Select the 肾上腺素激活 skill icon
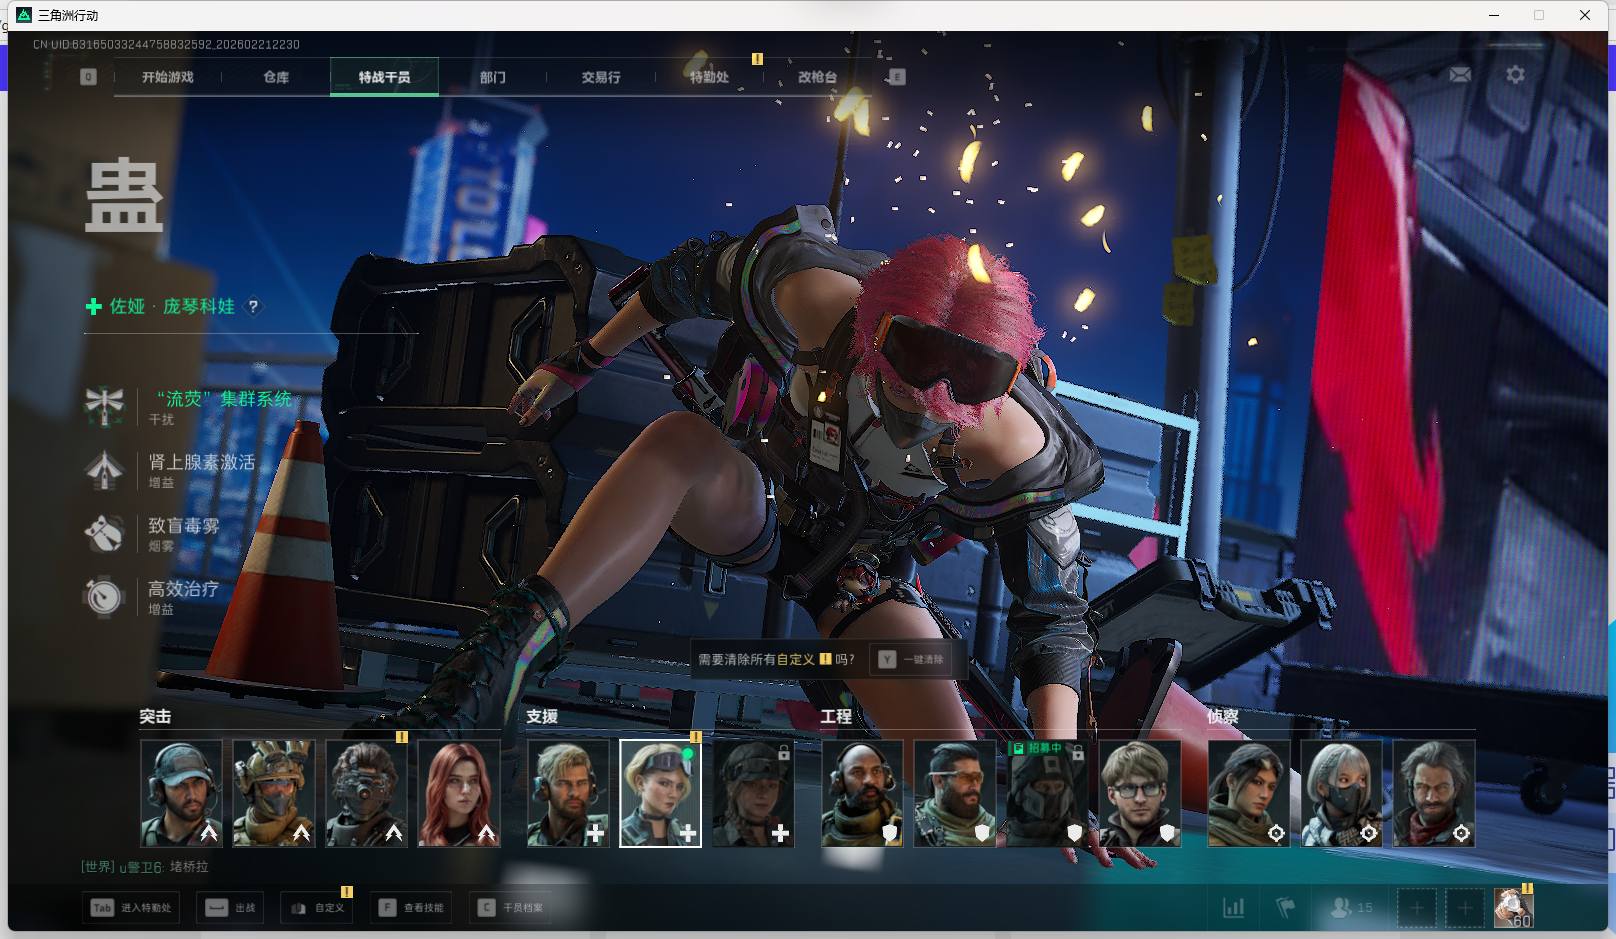 (x=104, y=469)
